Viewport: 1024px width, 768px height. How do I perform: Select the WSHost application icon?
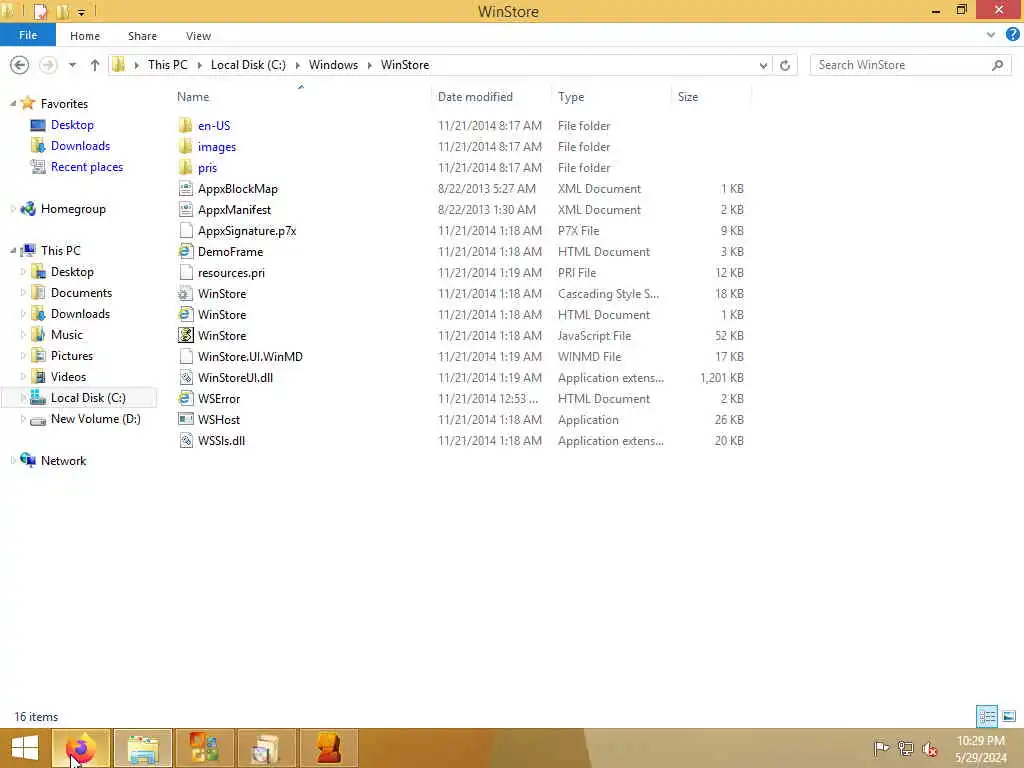point(185,419)
